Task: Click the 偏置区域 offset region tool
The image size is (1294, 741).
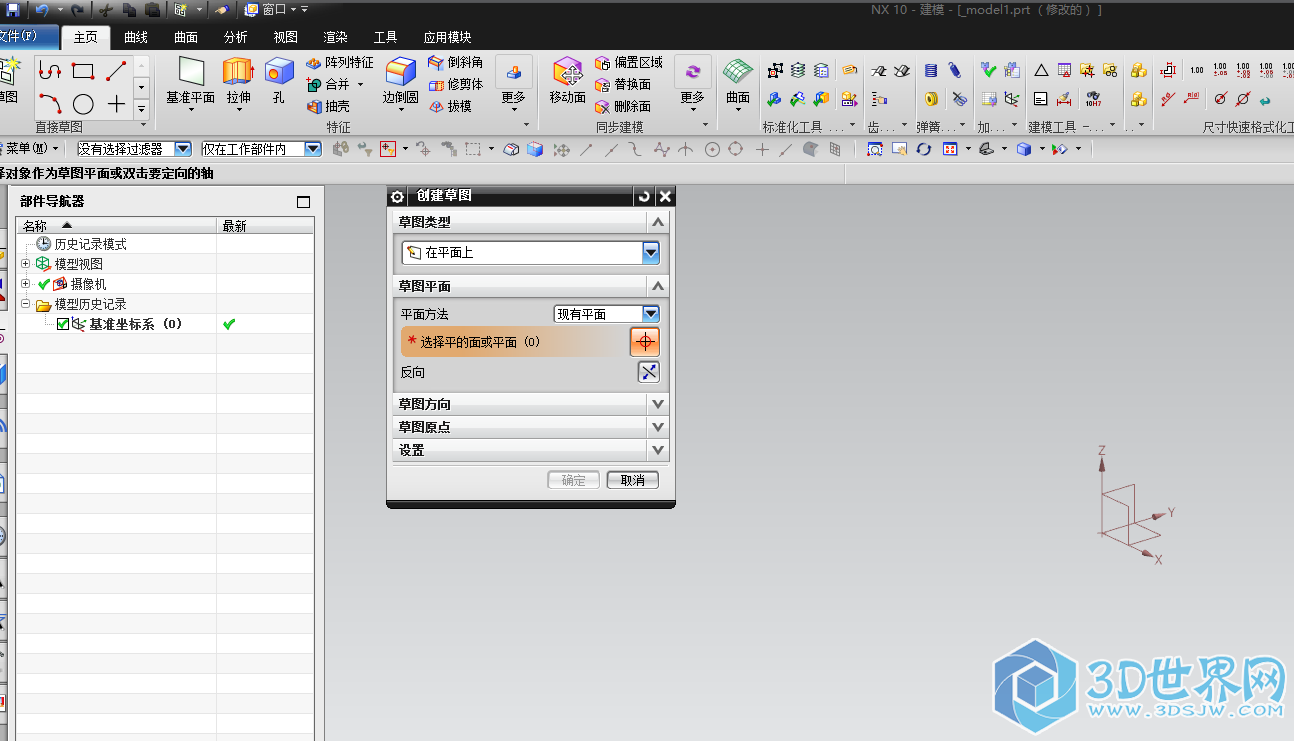Action: coord(629,62)
